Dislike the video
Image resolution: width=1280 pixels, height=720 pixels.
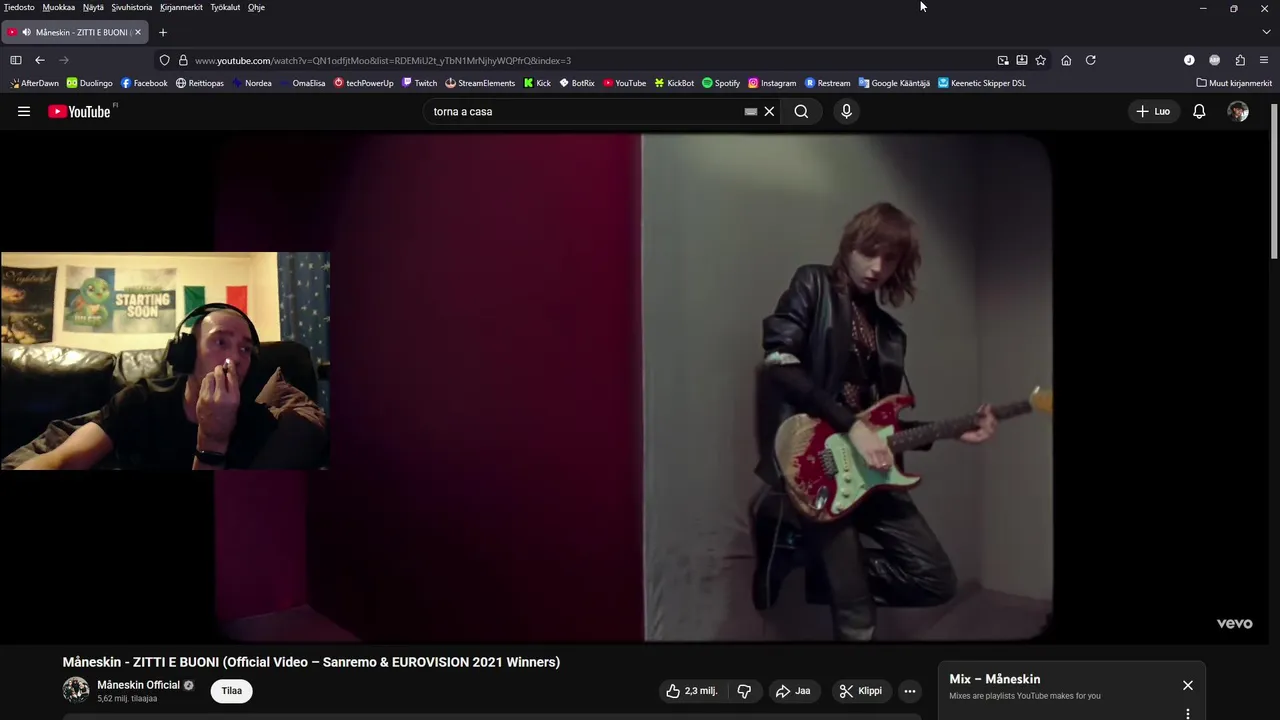[744, 691]
